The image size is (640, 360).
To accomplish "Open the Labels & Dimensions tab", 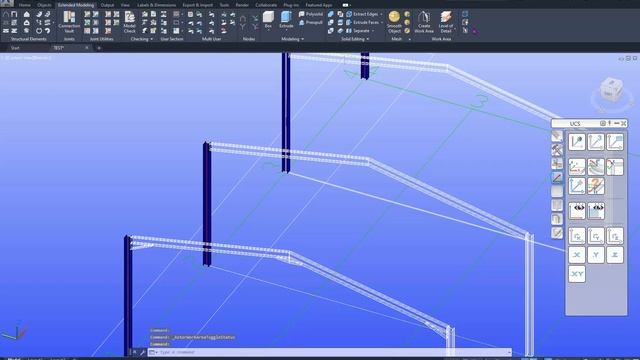I will [x=157, y=5].
